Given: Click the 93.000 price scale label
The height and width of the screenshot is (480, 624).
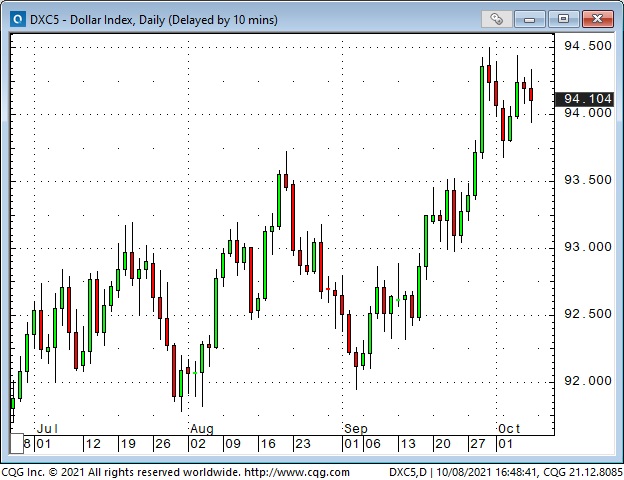Looking at the screenshot, I should (587, 247).
